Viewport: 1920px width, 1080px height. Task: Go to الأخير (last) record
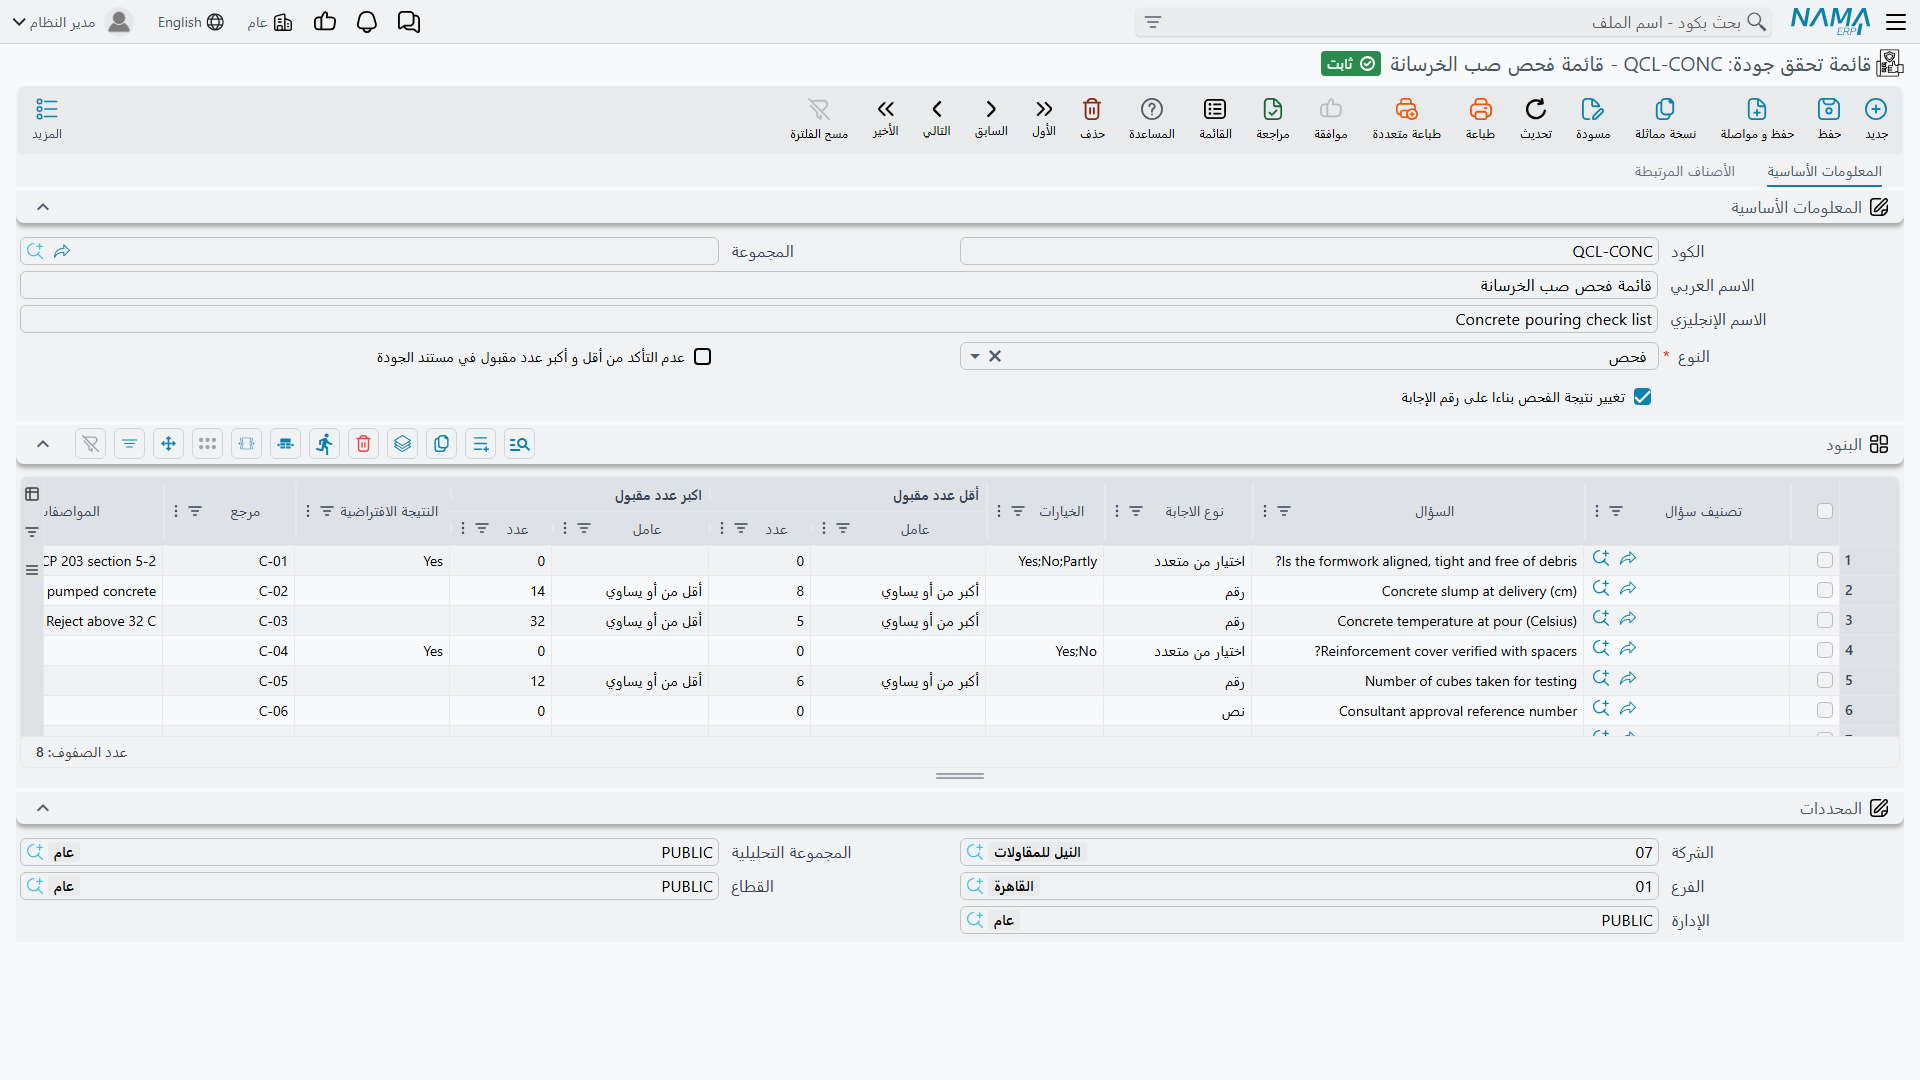pos(886,109)
